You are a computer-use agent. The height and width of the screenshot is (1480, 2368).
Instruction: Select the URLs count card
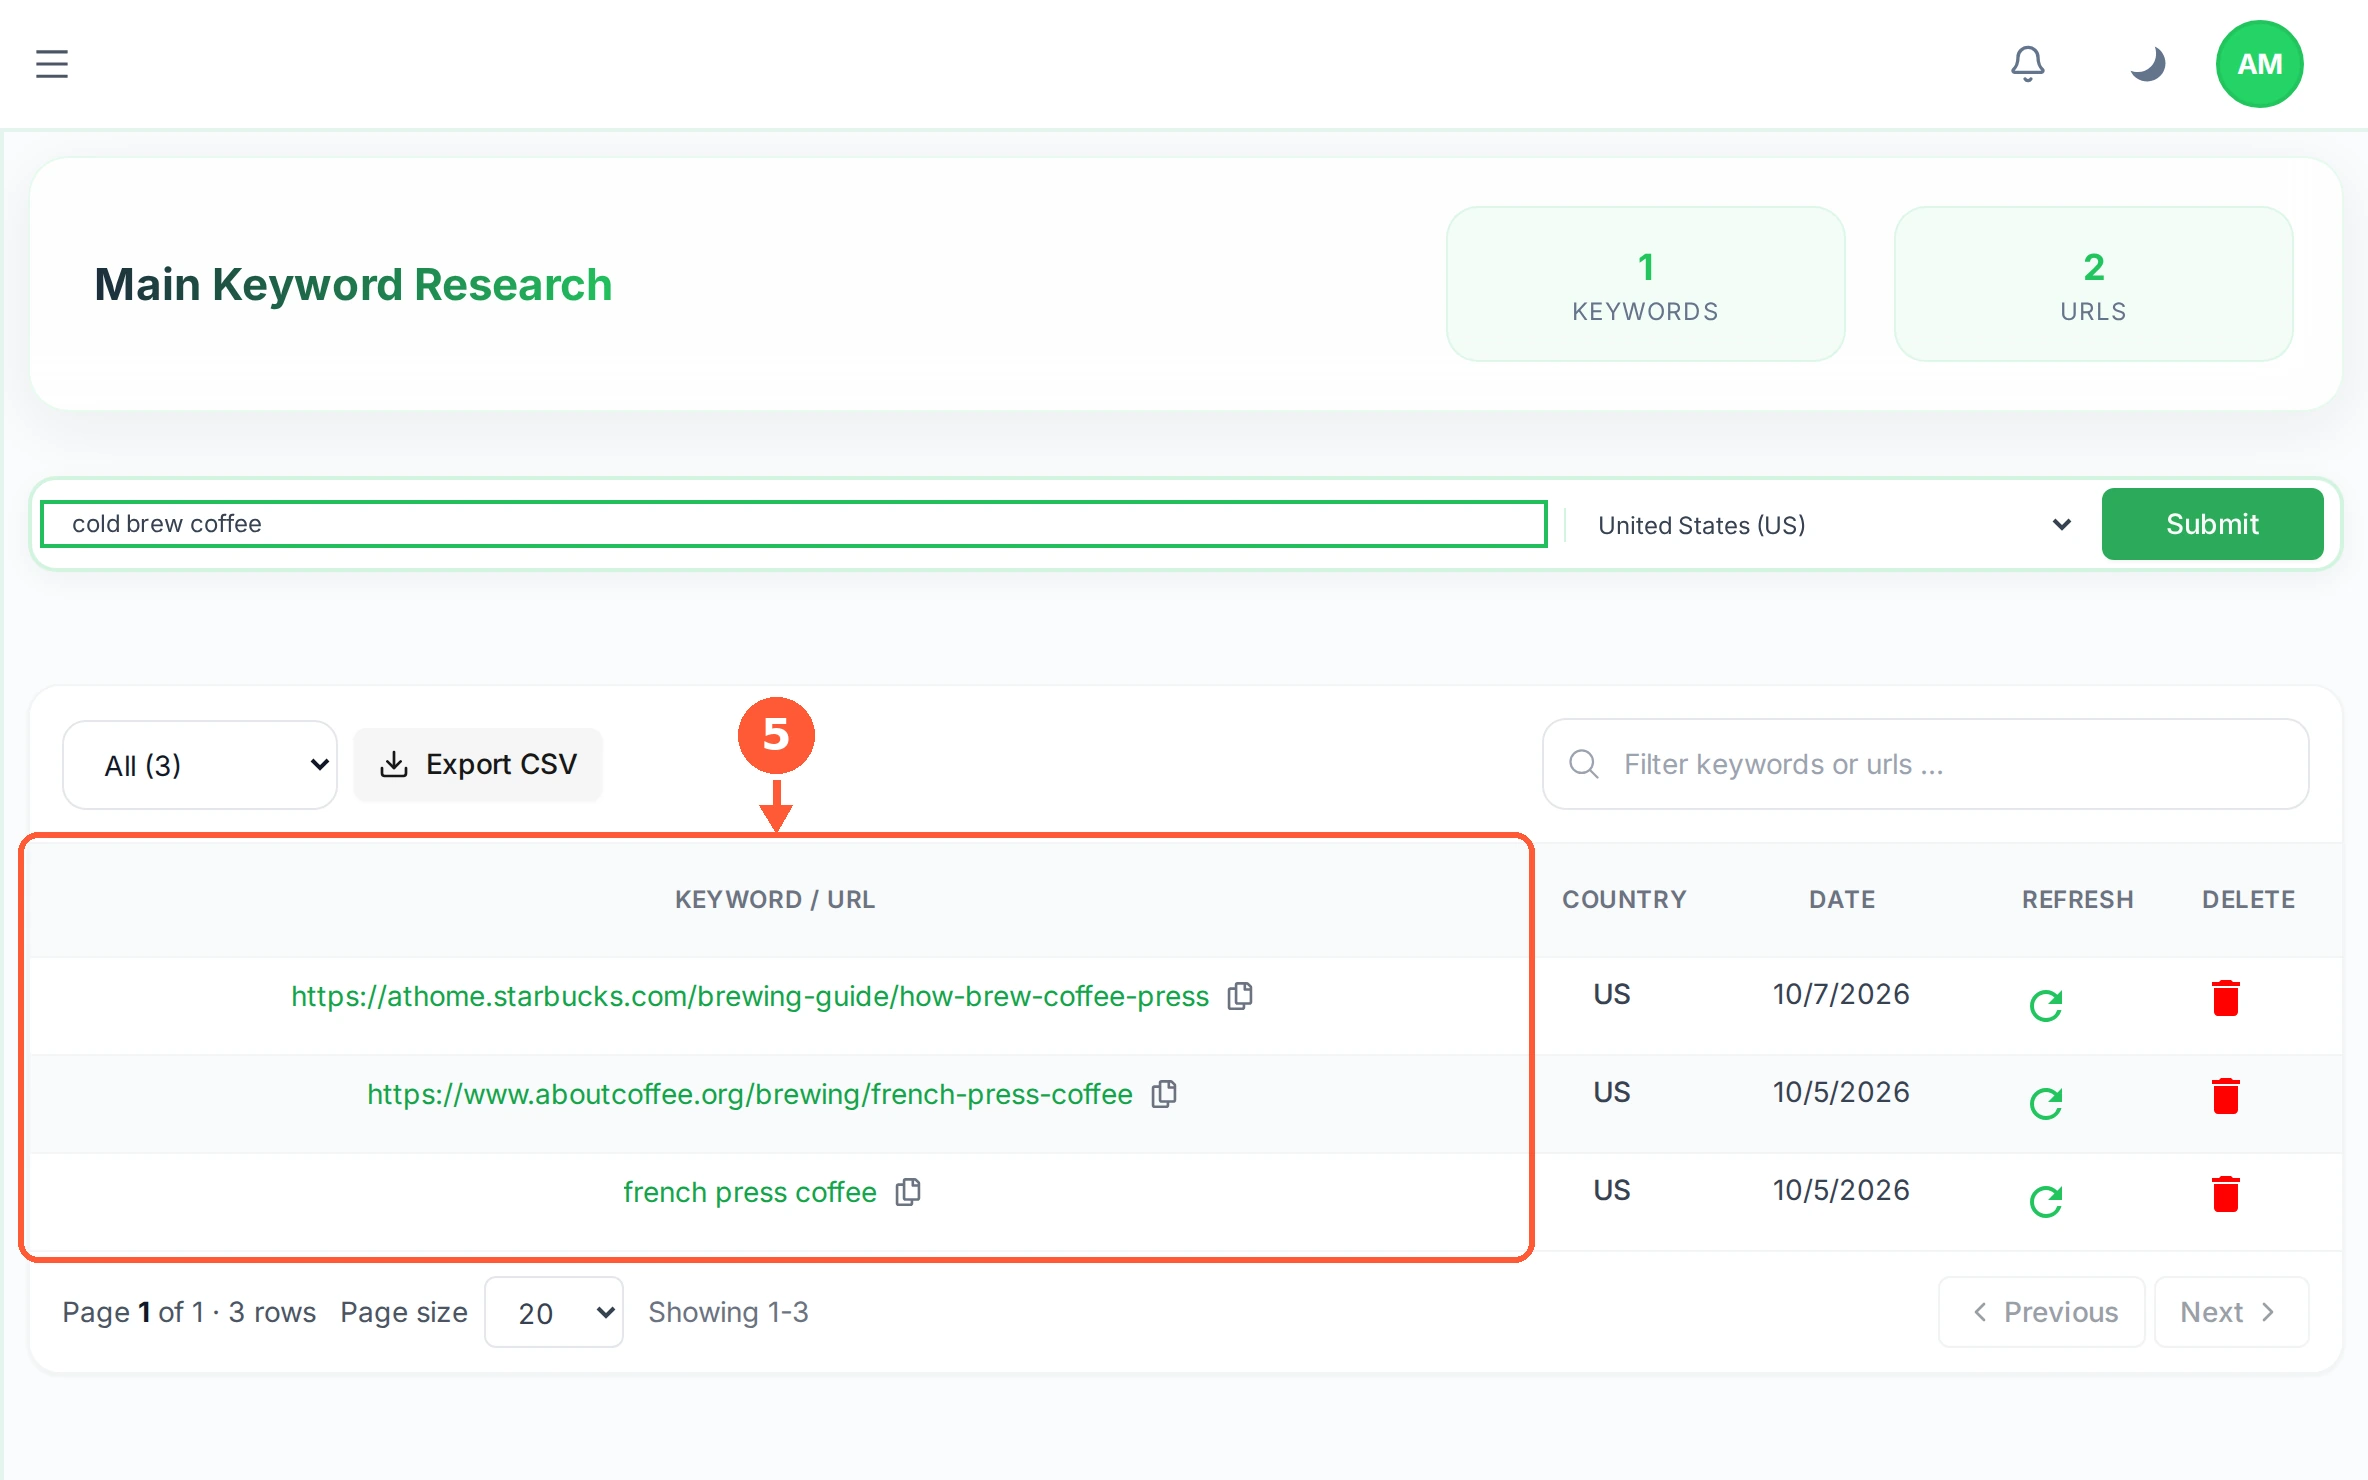coord(2093,284)
